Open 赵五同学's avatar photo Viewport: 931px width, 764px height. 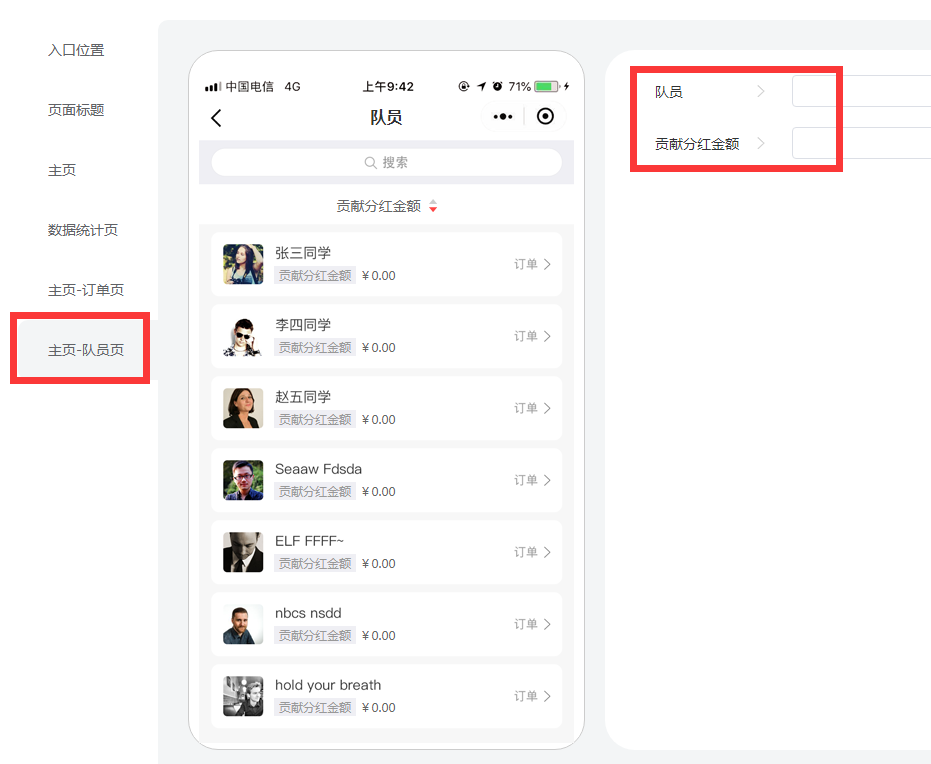243,408
